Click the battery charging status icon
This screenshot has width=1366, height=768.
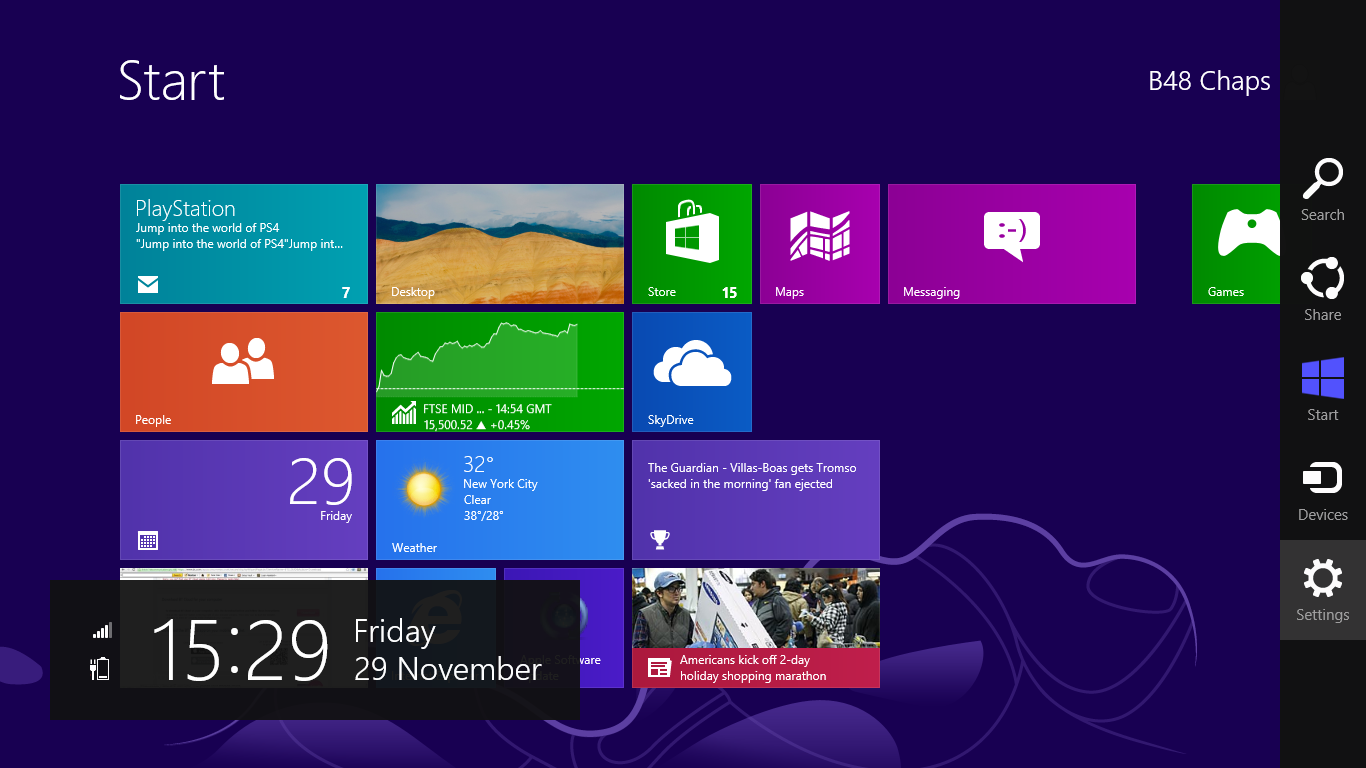pos(100,669)
